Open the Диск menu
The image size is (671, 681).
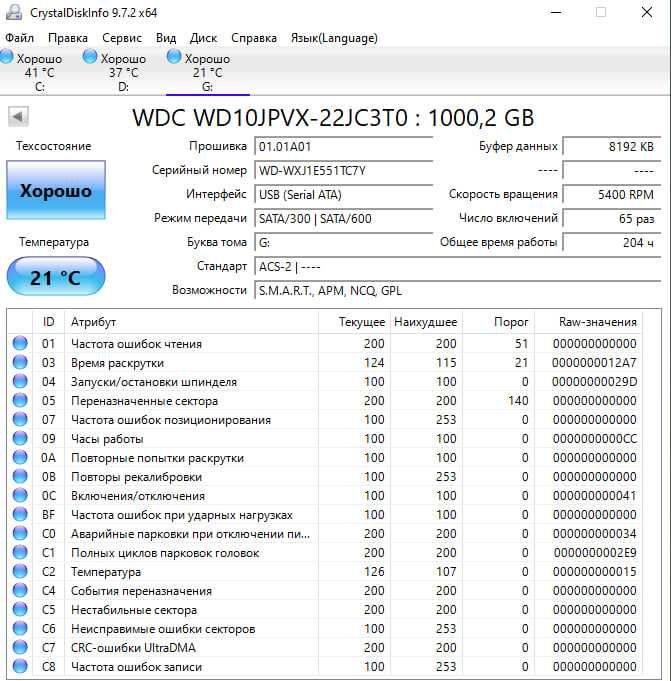(x=204, y=38)
